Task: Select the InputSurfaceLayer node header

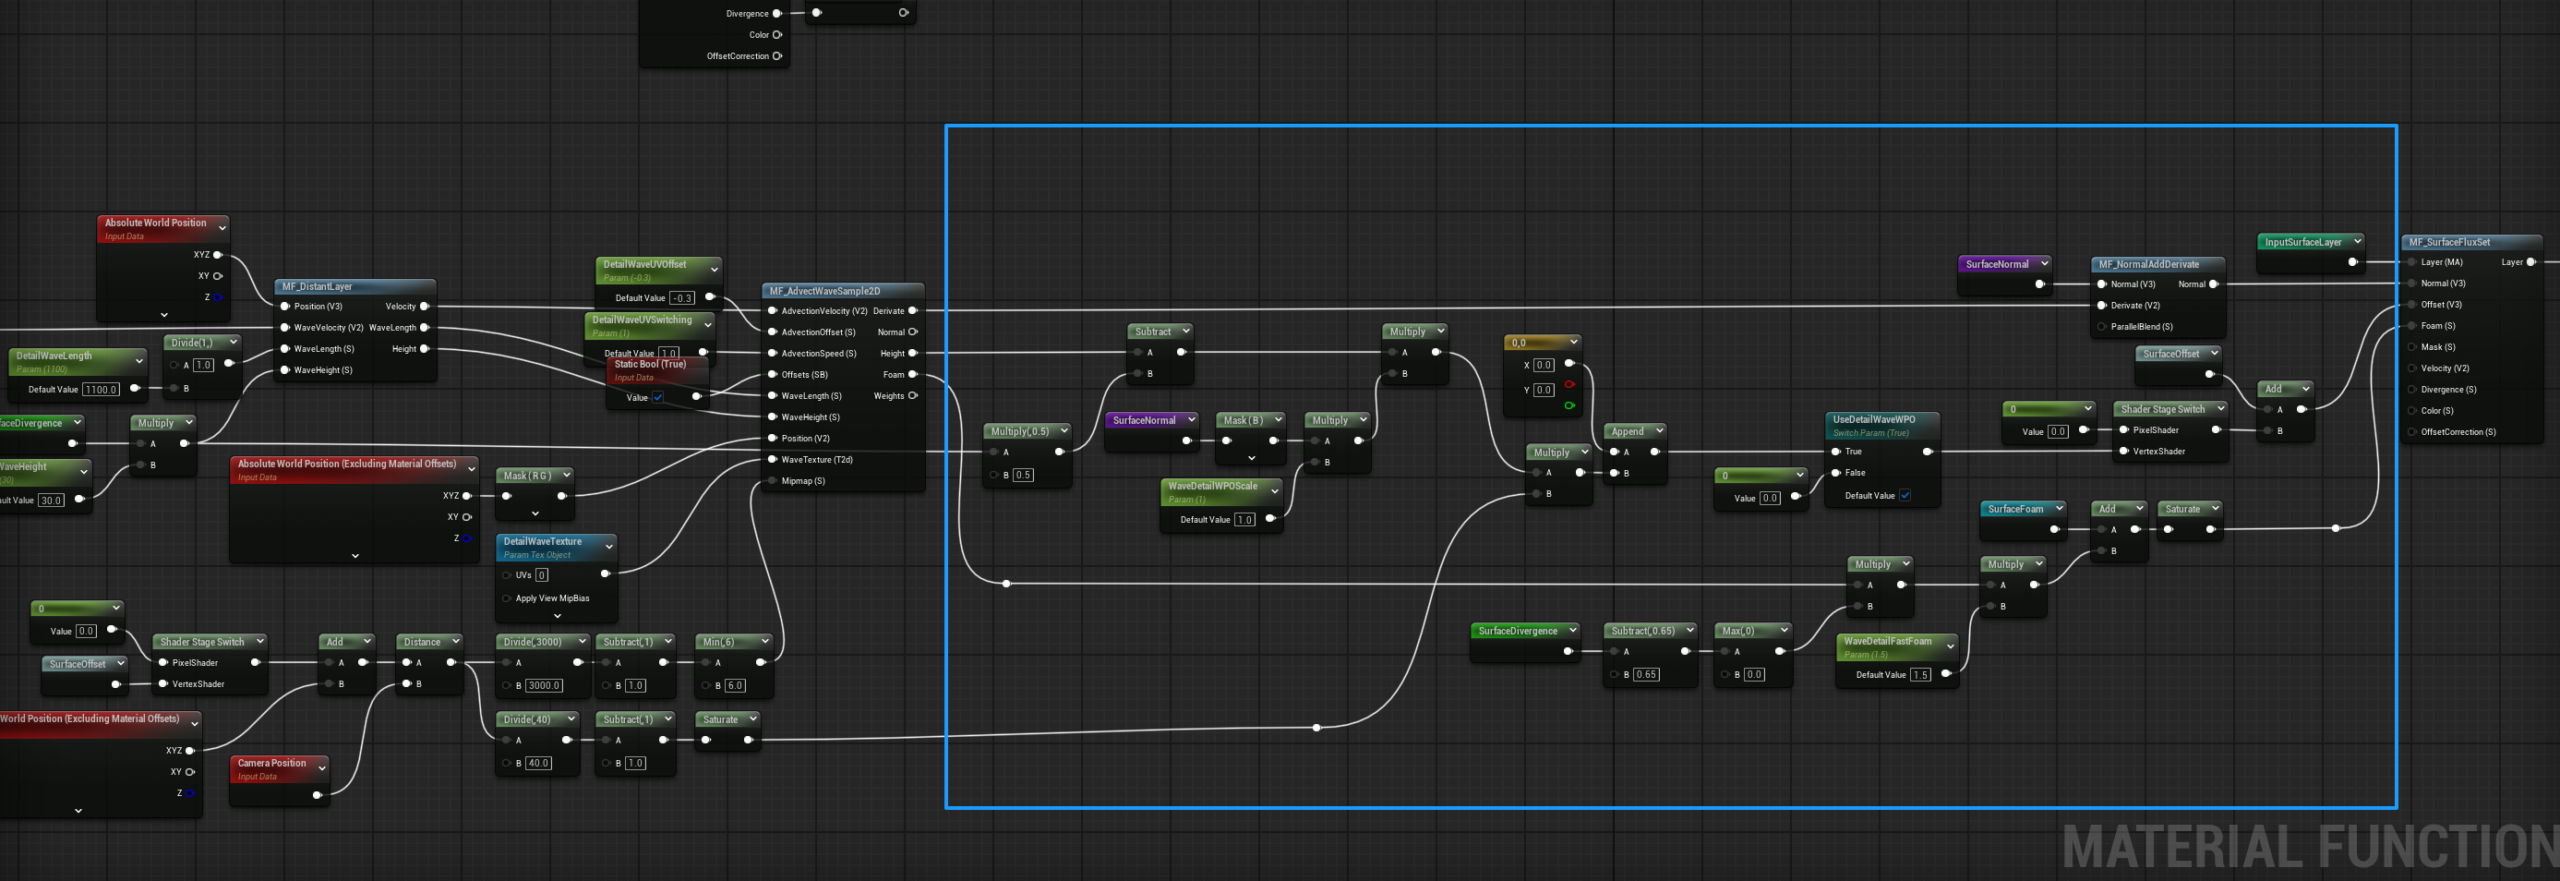Action: coord(2303,242)
